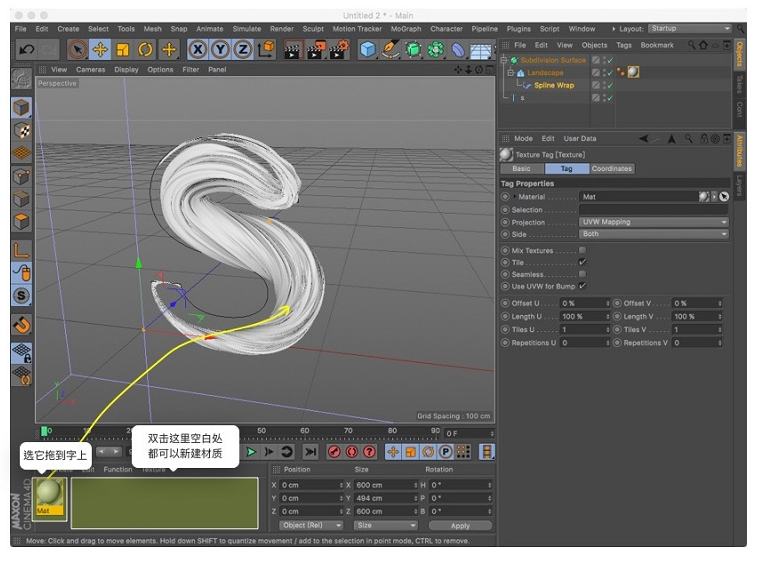Click the Apply button
This screenshot has width=760, height=561.
460,525
